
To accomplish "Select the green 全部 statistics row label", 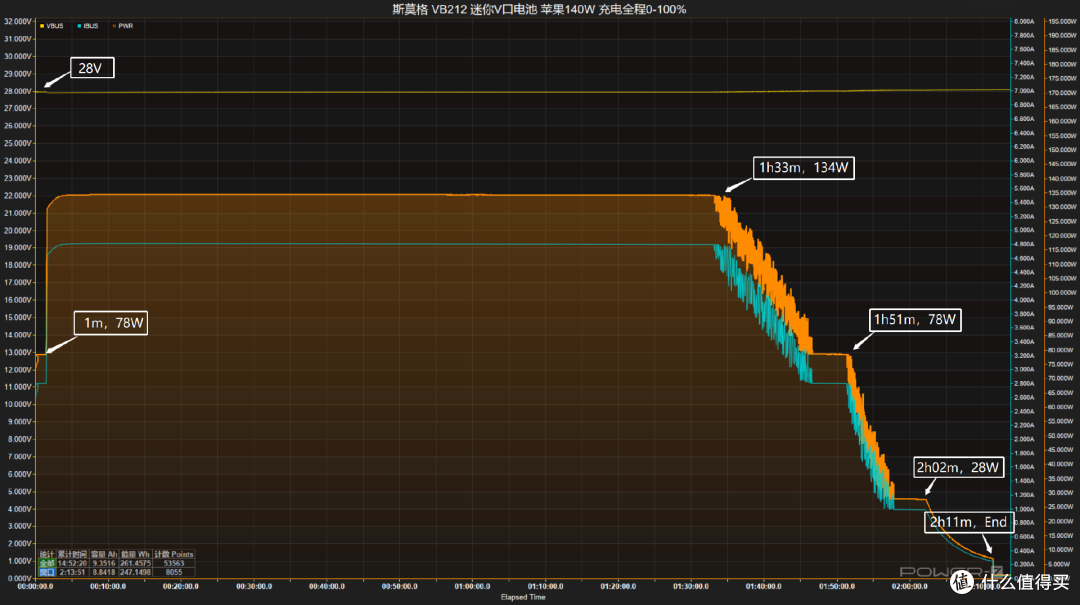I will point(47,564).
